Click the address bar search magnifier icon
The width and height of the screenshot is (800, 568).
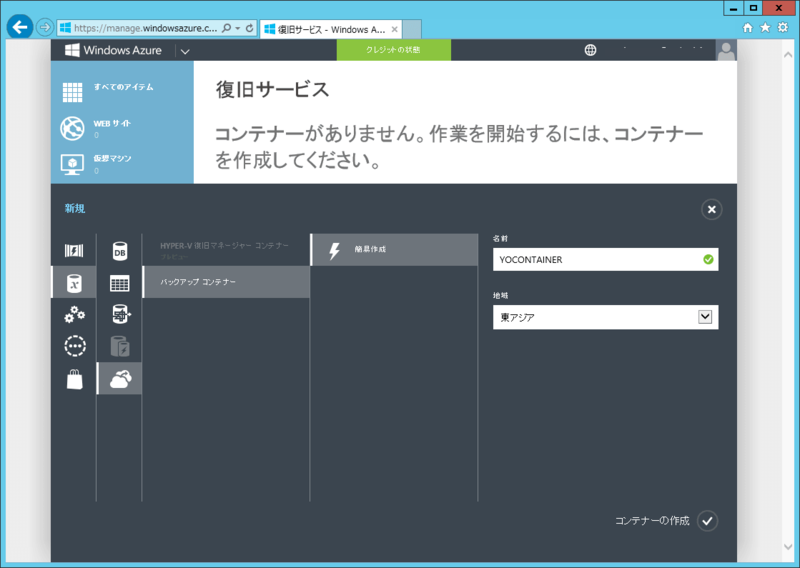click(x=227, y=28)
